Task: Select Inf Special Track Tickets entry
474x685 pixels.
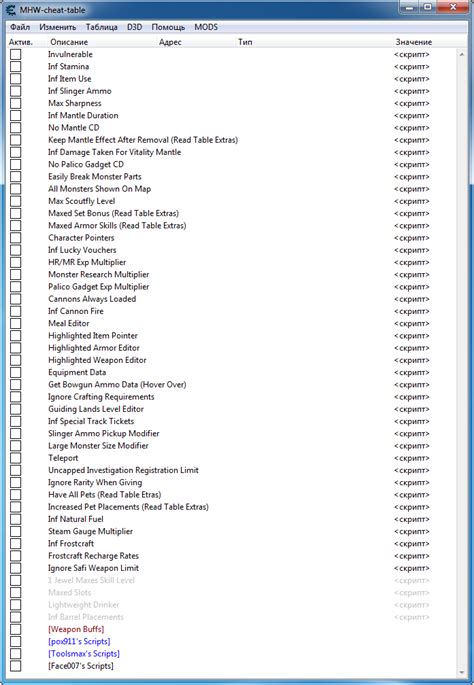Action: [91, 421]
